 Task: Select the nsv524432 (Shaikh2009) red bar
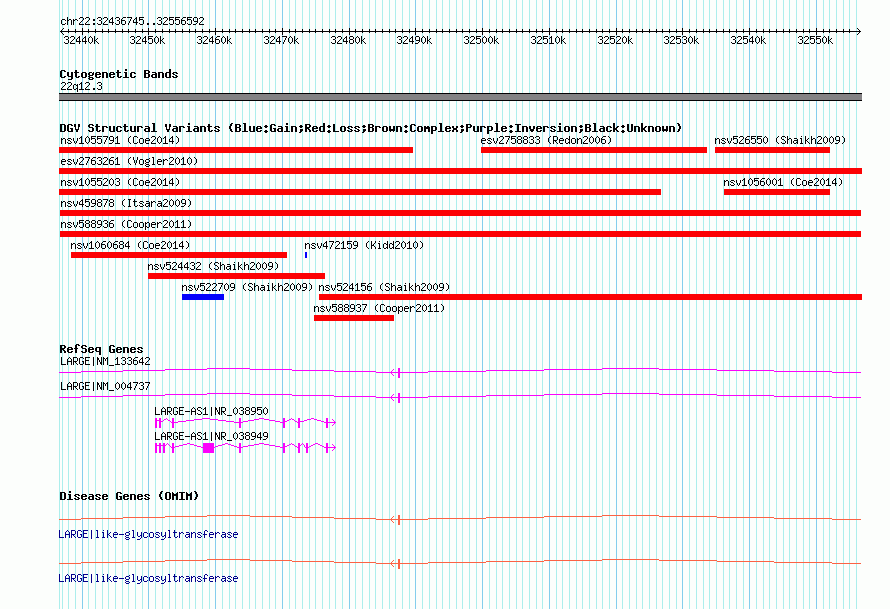click(x=236, y=276)
